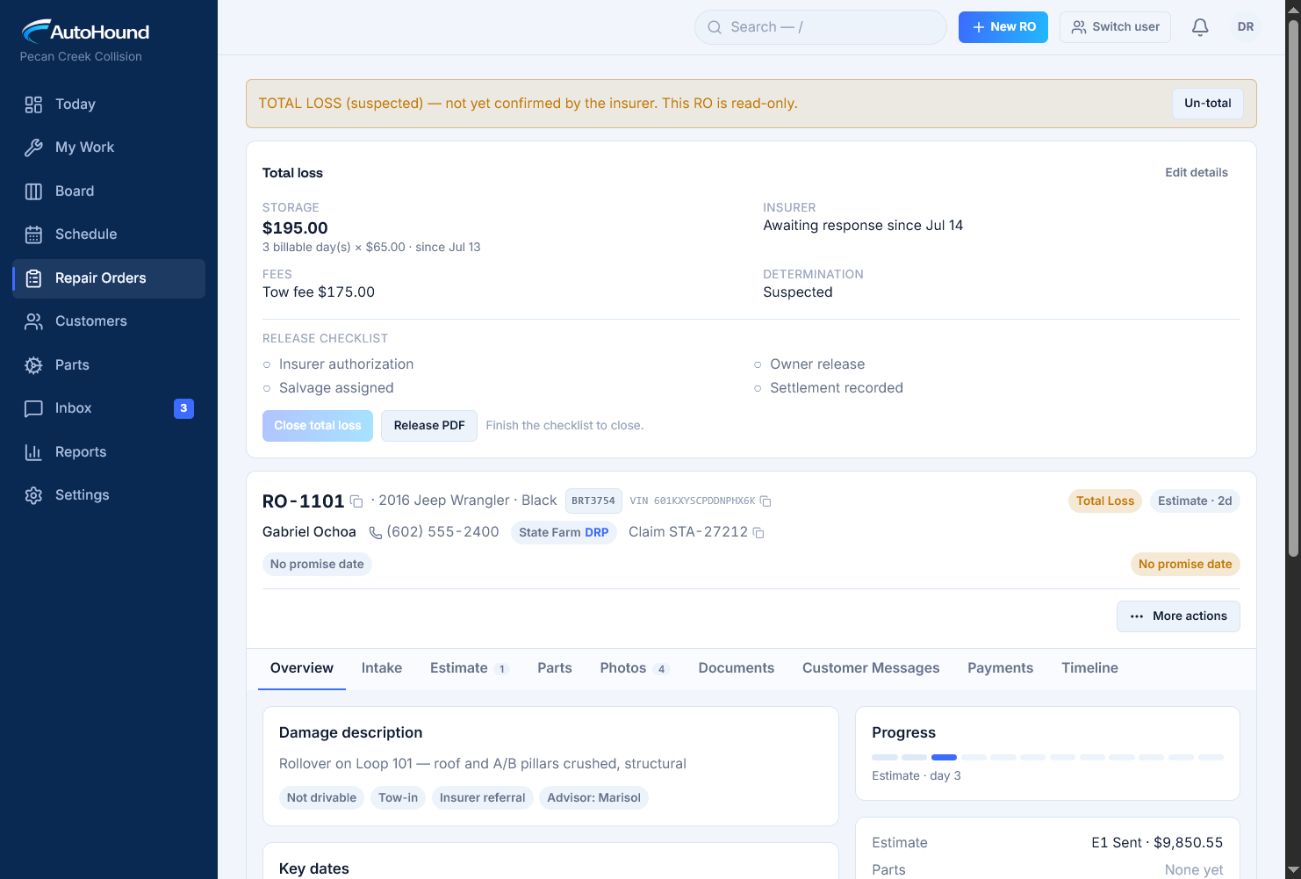Viewport: 1301px width, 879px height.
Task: Click Advisor: Marisol tag
Action: click(x=594, y=797)
